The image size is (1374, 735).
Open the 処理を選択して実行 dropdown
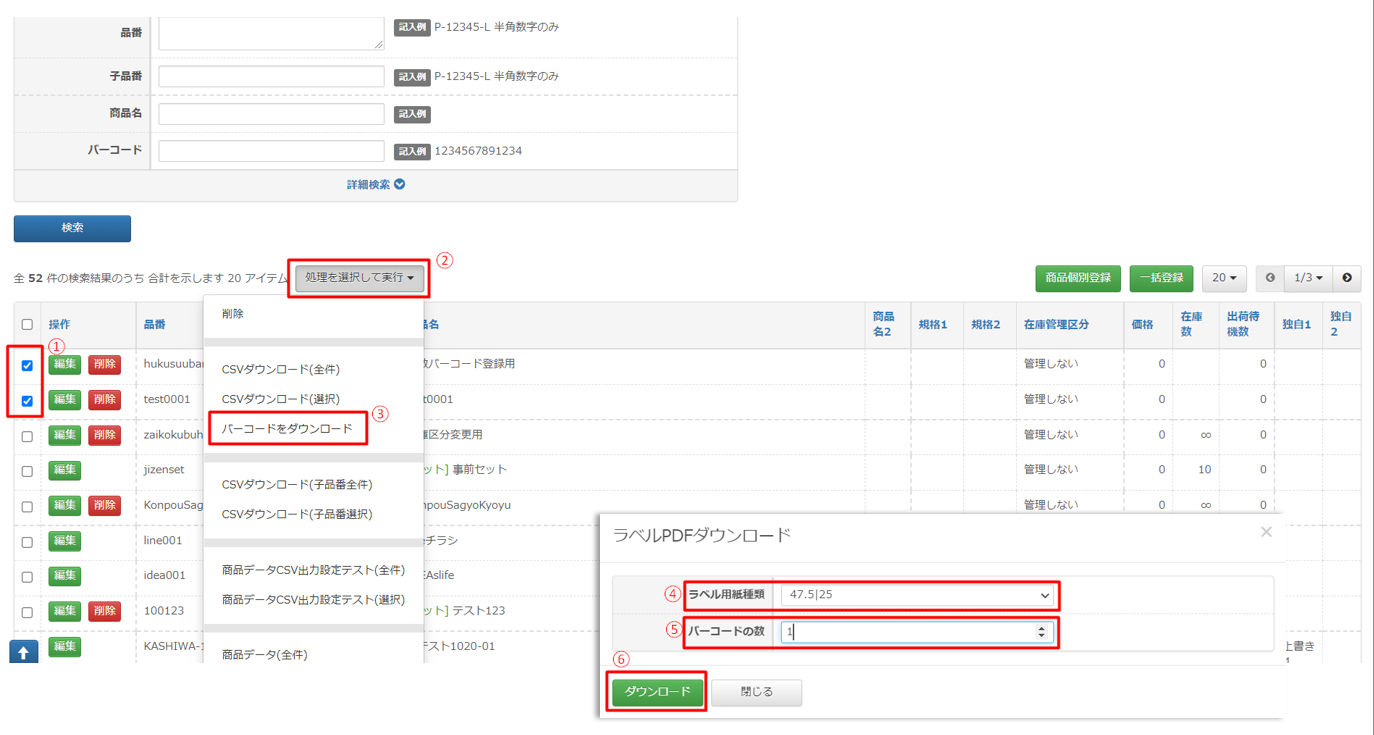coord(359,278)
